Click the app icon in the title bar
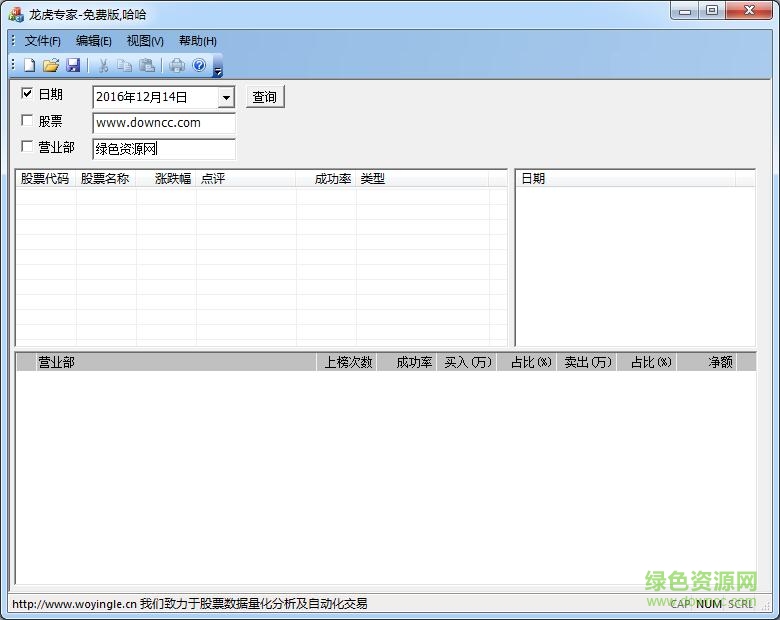This screenshot has width=780, height=620. [x=15, y=14]
